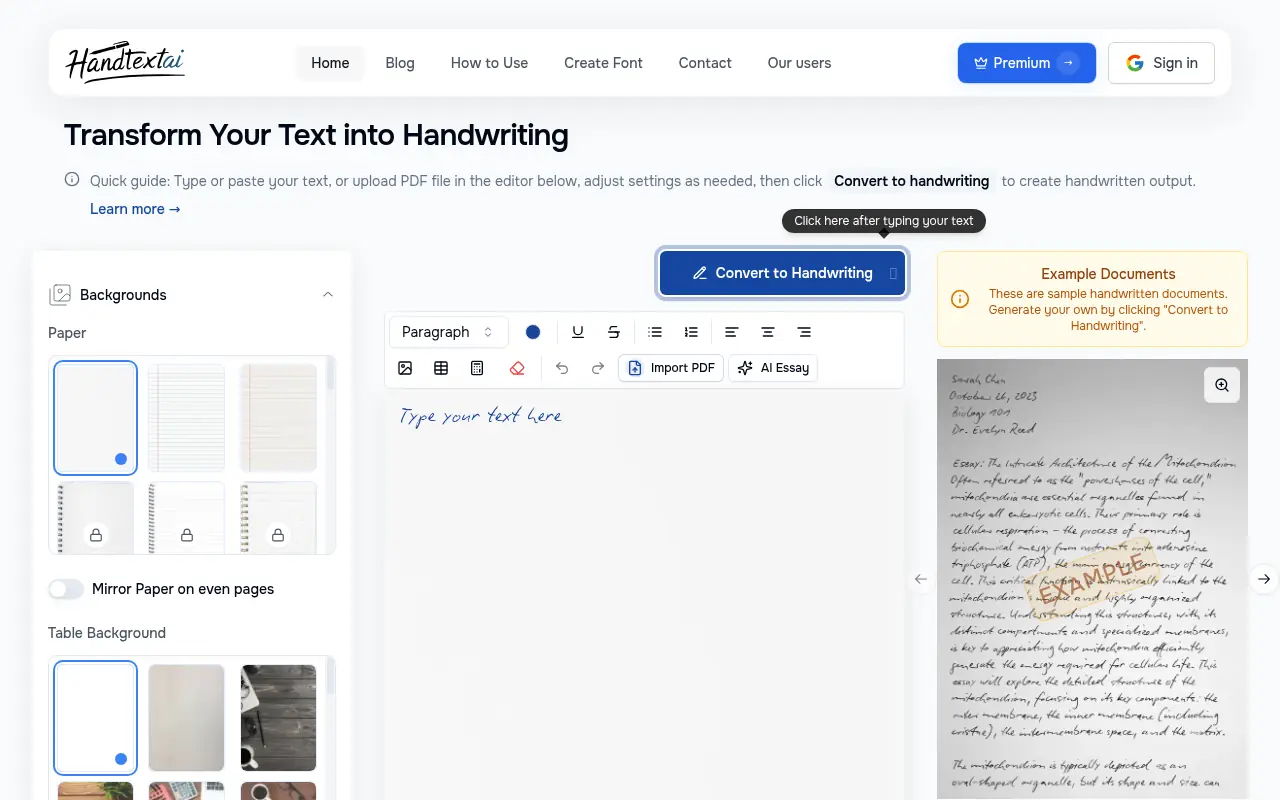Viewport: 1280px width, 800px height.
Task: Enable Mirror Paper on even pages
Action: (x=66, y=589)
